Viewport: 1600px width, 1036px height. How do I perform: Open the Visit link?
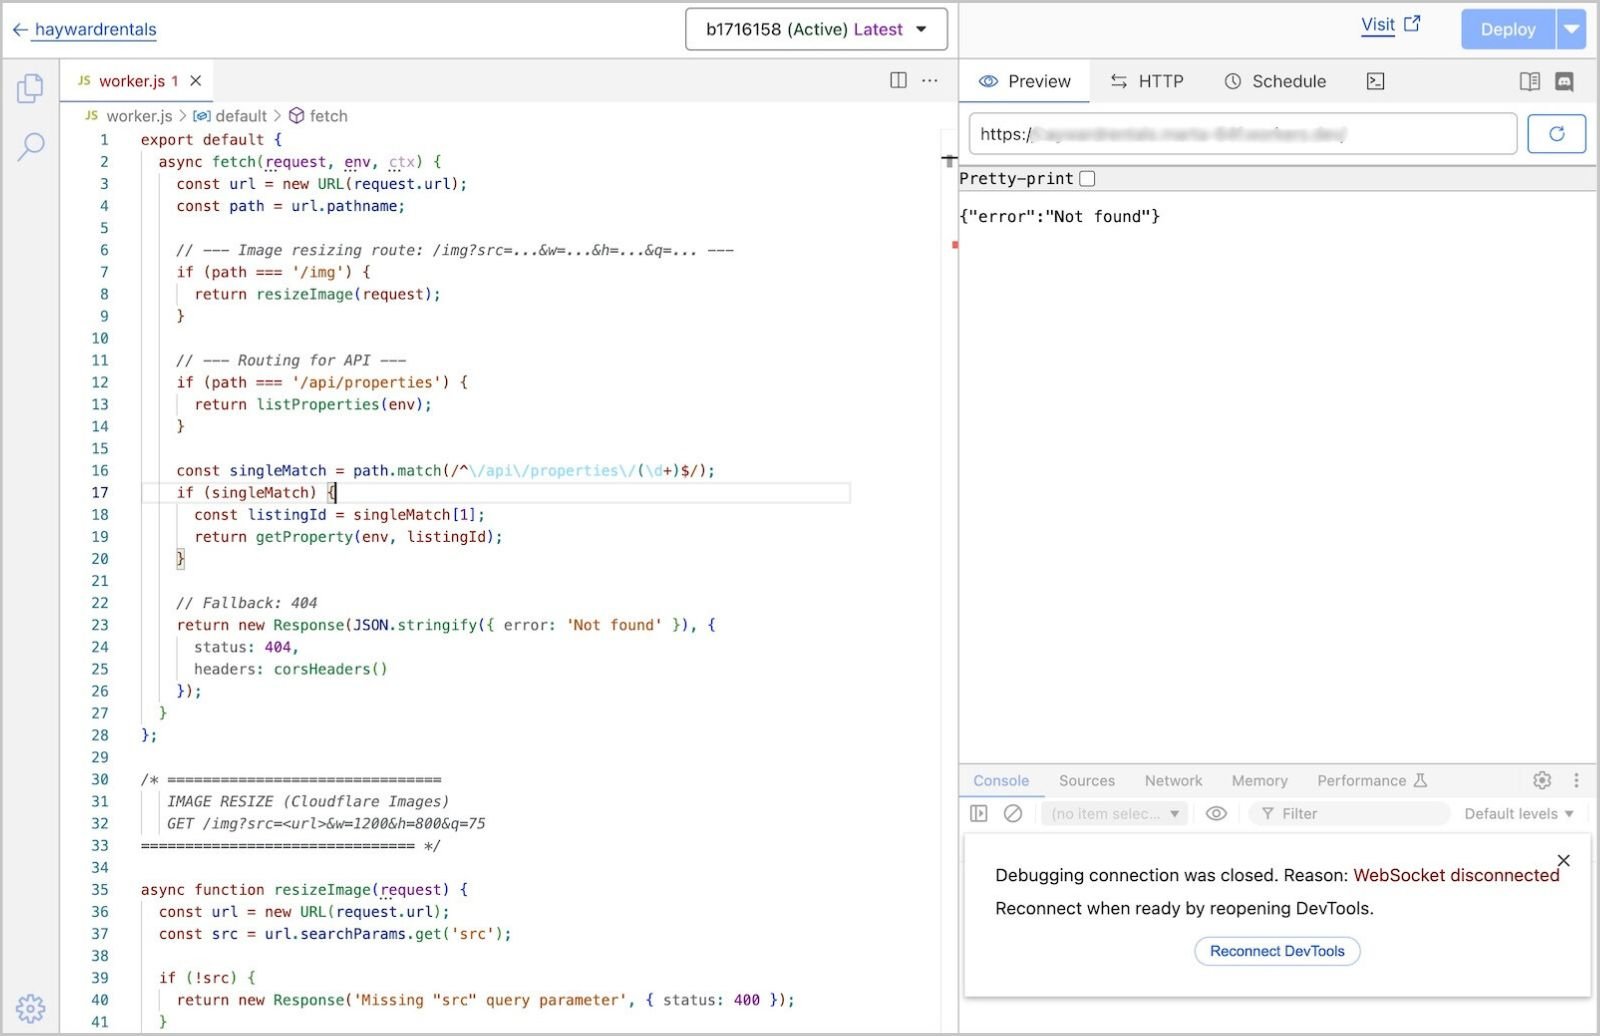coord(1379,24)
